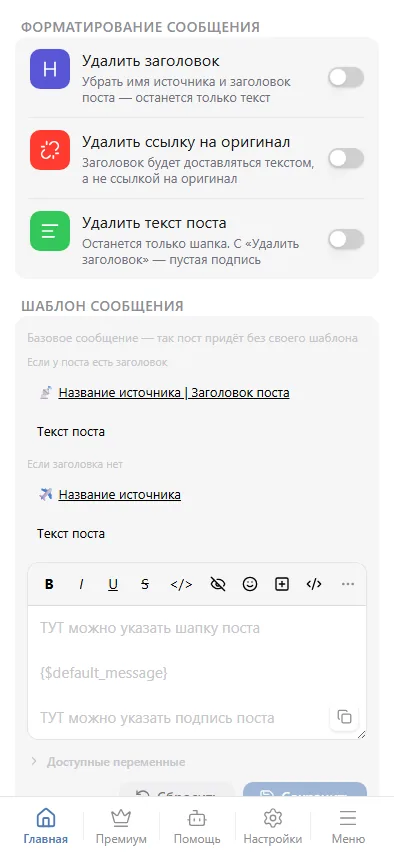This screenshot has width=394, height=852.
Task: Apply underline formatting in editor toolbar
Action: pos(113,584)
